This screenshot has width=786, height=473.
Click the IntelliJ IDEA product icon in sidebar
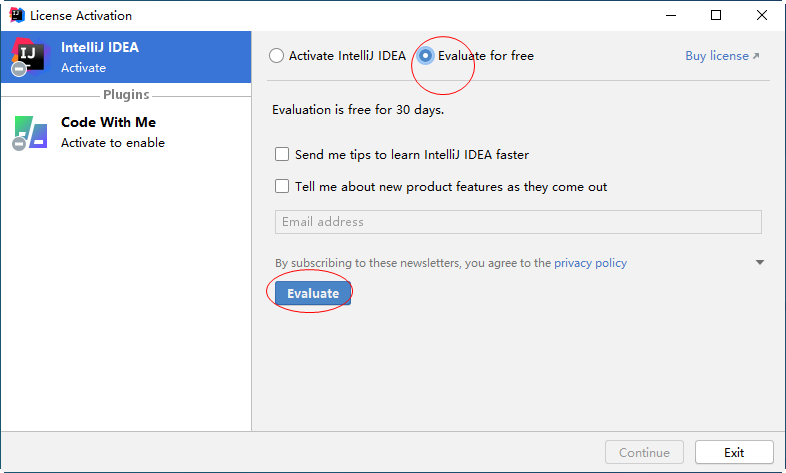(30, 57)
